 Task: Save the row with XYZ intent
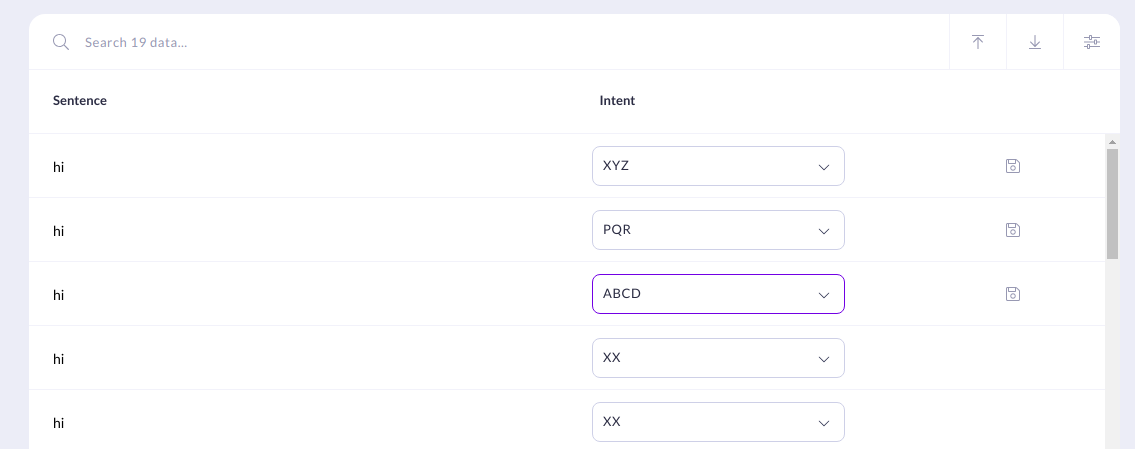1013,166
